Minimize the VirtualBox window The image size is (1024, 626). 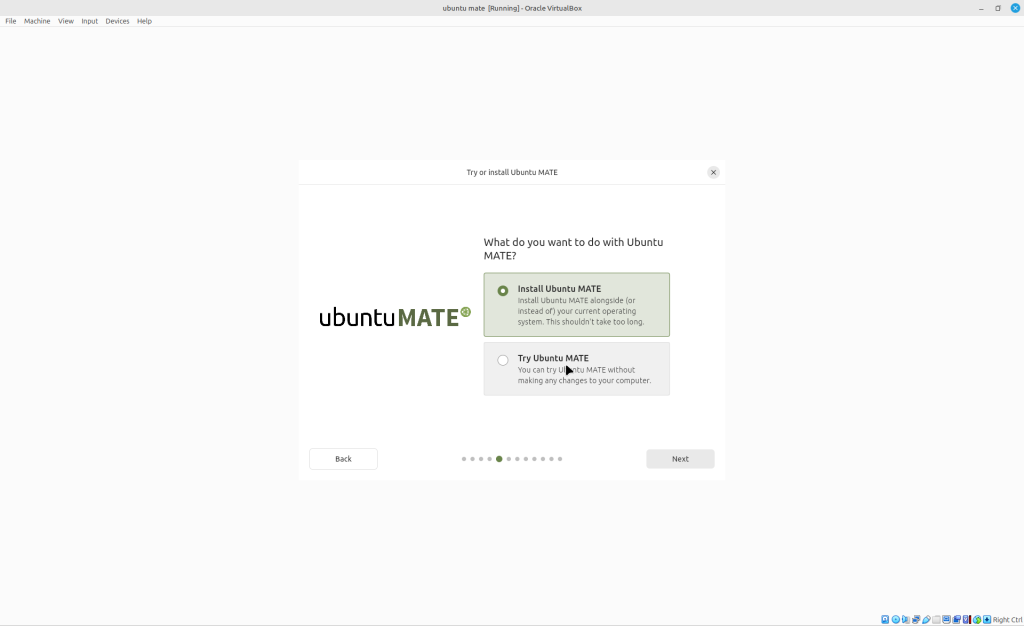[981, 8]
